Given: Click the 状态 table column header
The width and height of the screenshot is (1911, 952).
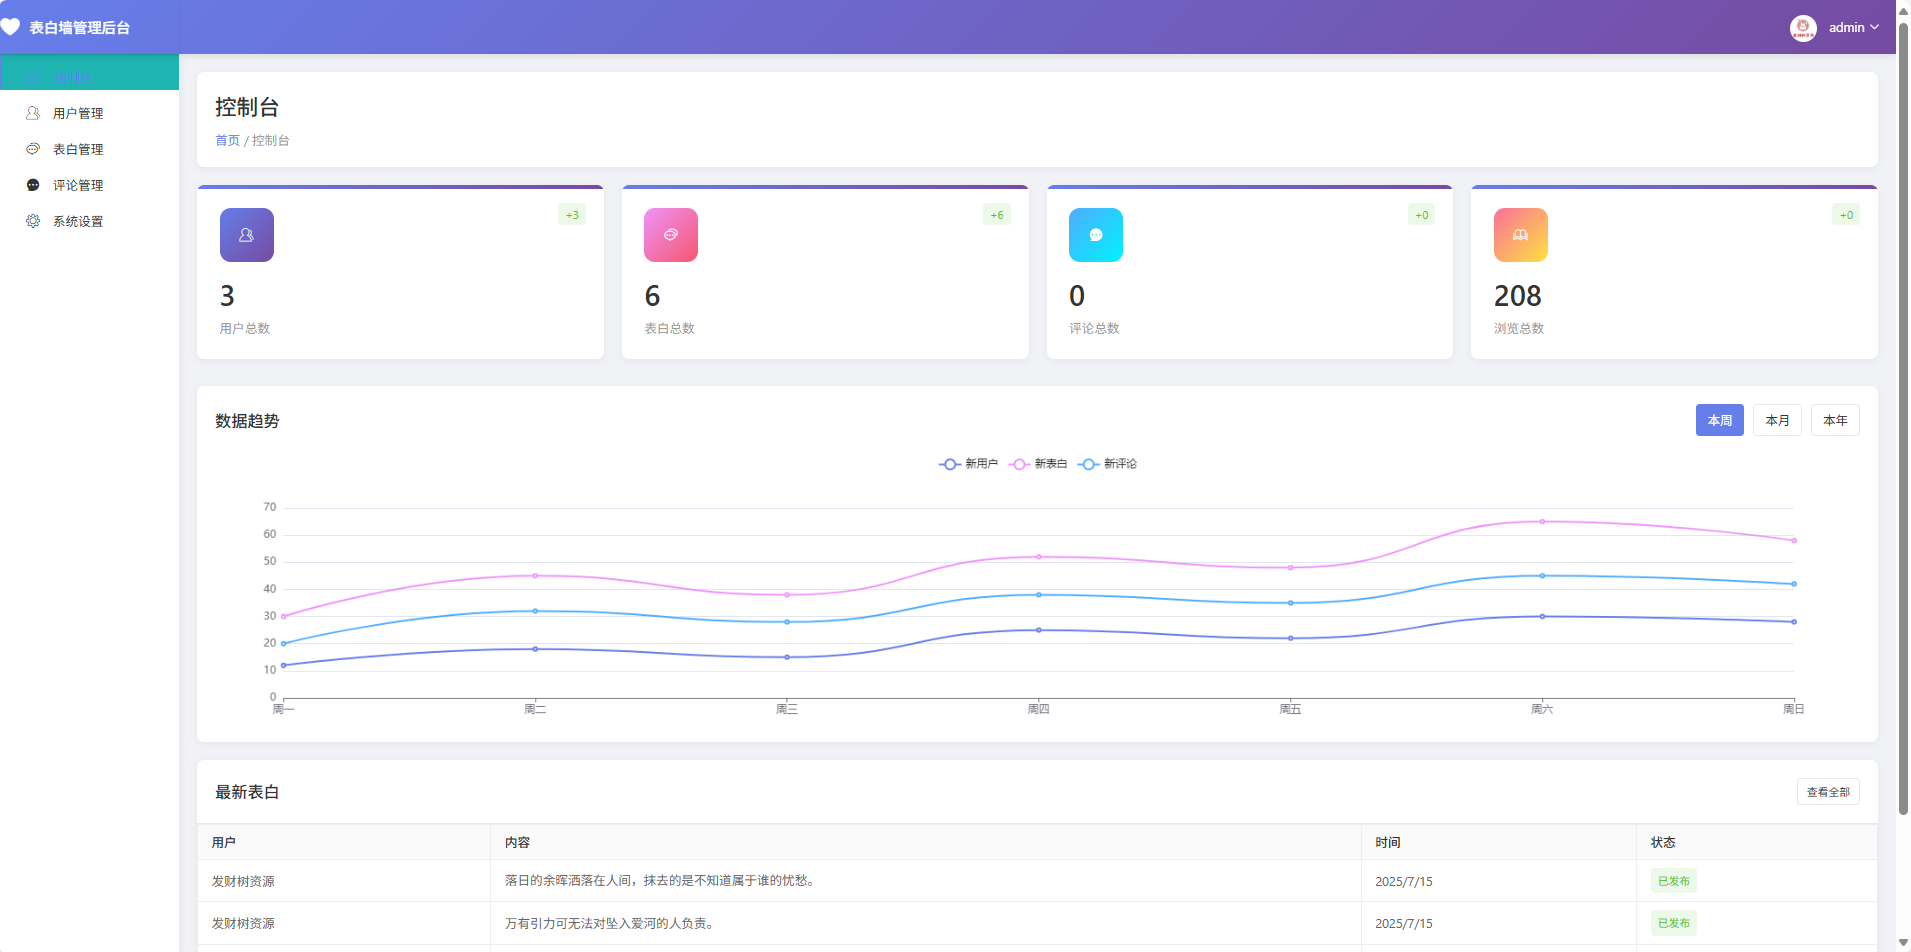Looking at the screenshot, I should (x=1756, y=842).
